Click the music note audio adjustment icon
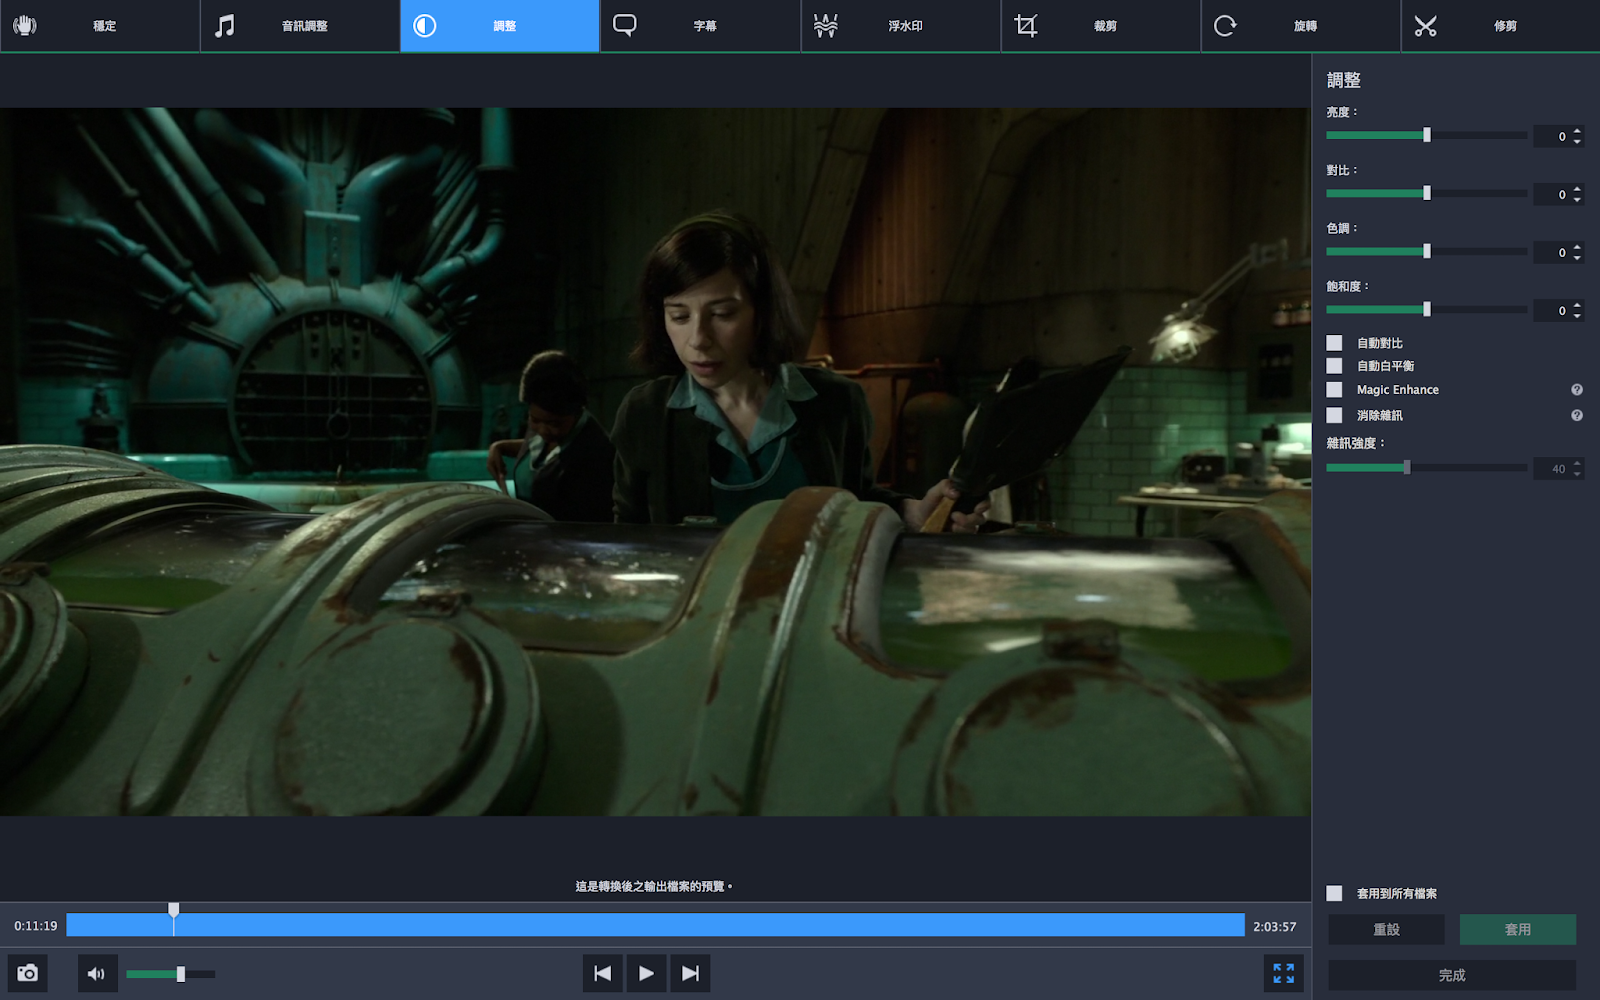The height and width of the screenshot is (1000, 1600). 225,25
